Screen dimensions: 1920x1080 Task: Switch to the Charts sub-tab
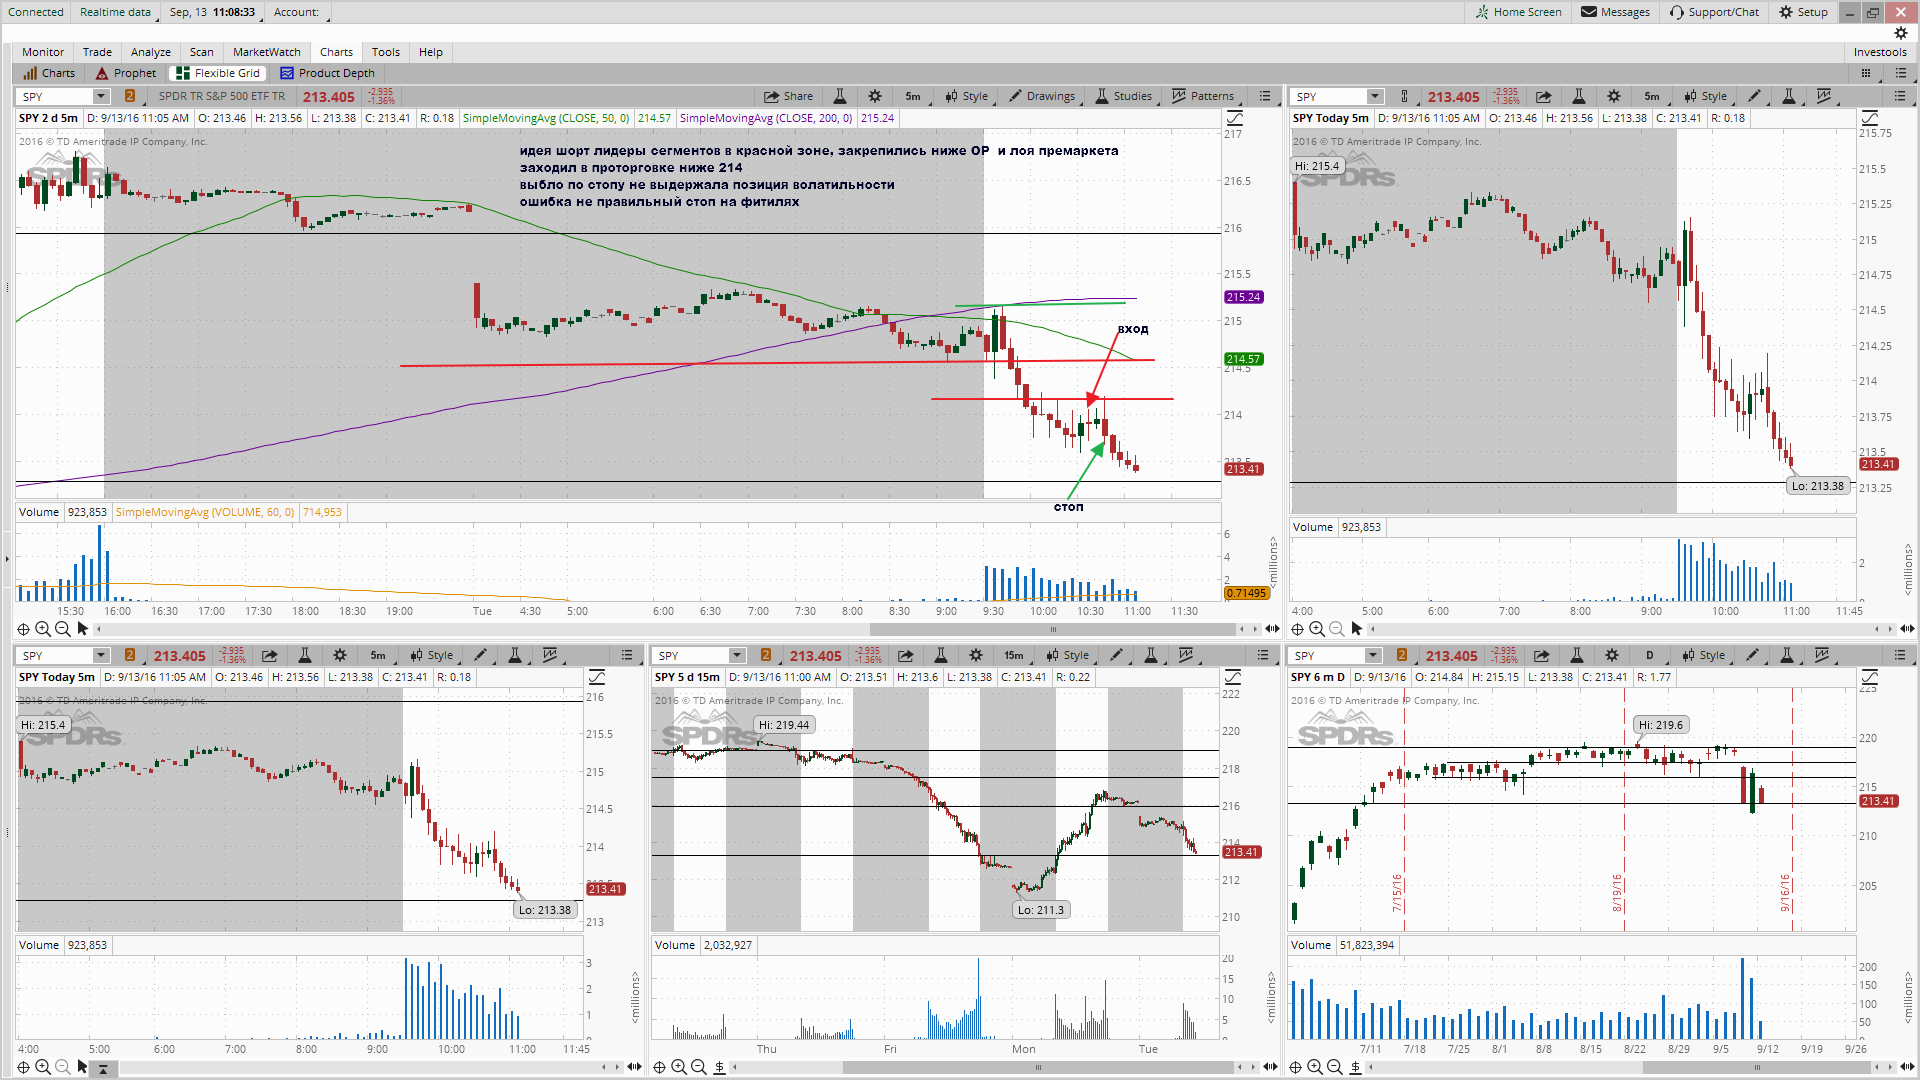pyautogui.click(x=49, y=73)
